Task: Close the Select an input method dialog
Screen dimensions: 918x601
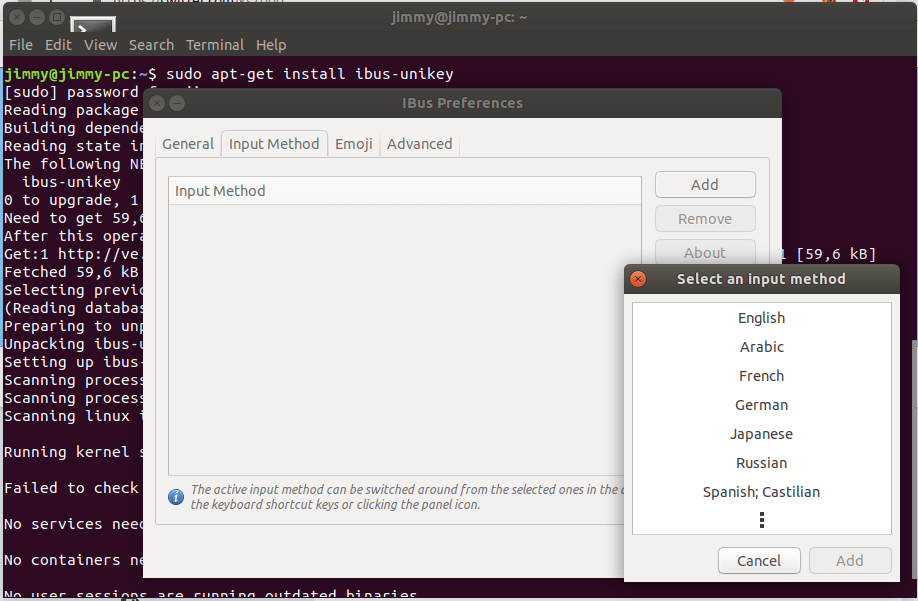Action: [x=638, y=279]
